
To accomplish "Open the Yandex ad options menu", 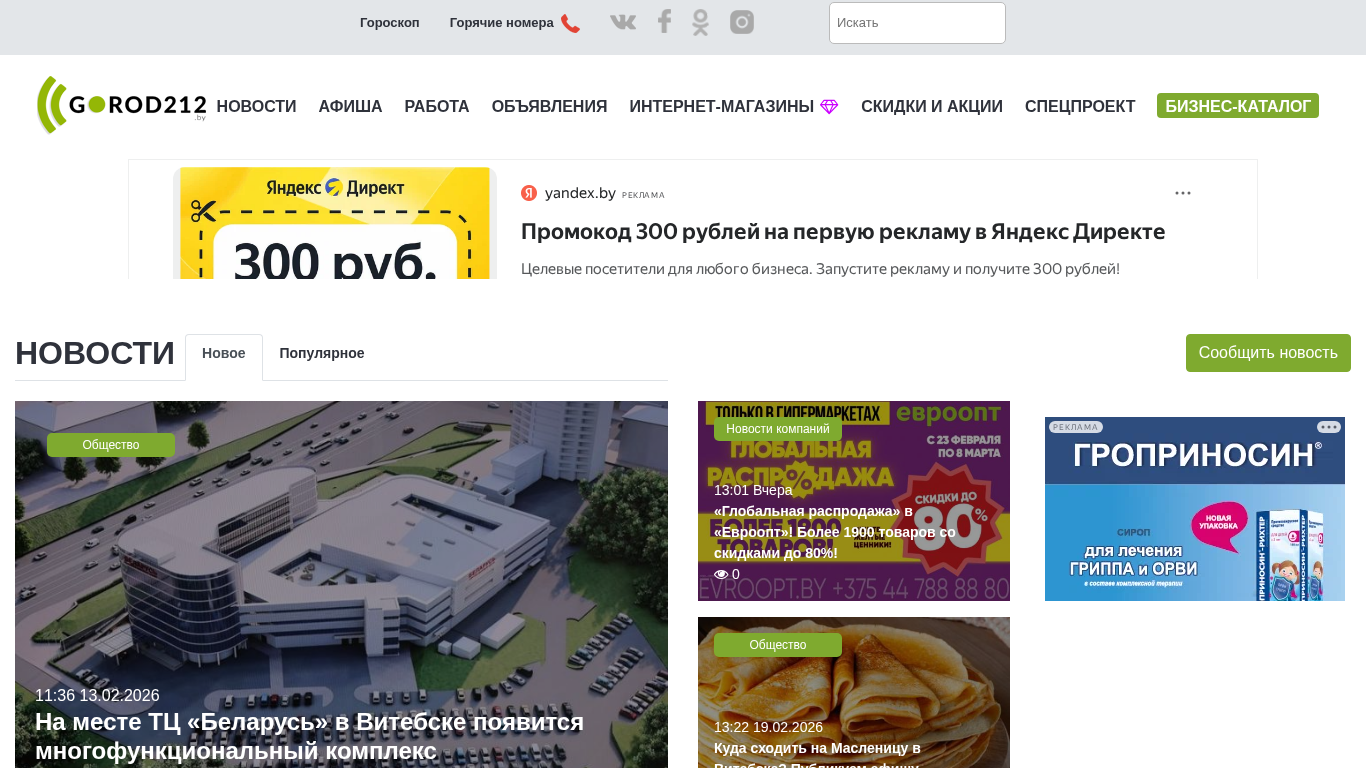I will [x=1183, y=193].
